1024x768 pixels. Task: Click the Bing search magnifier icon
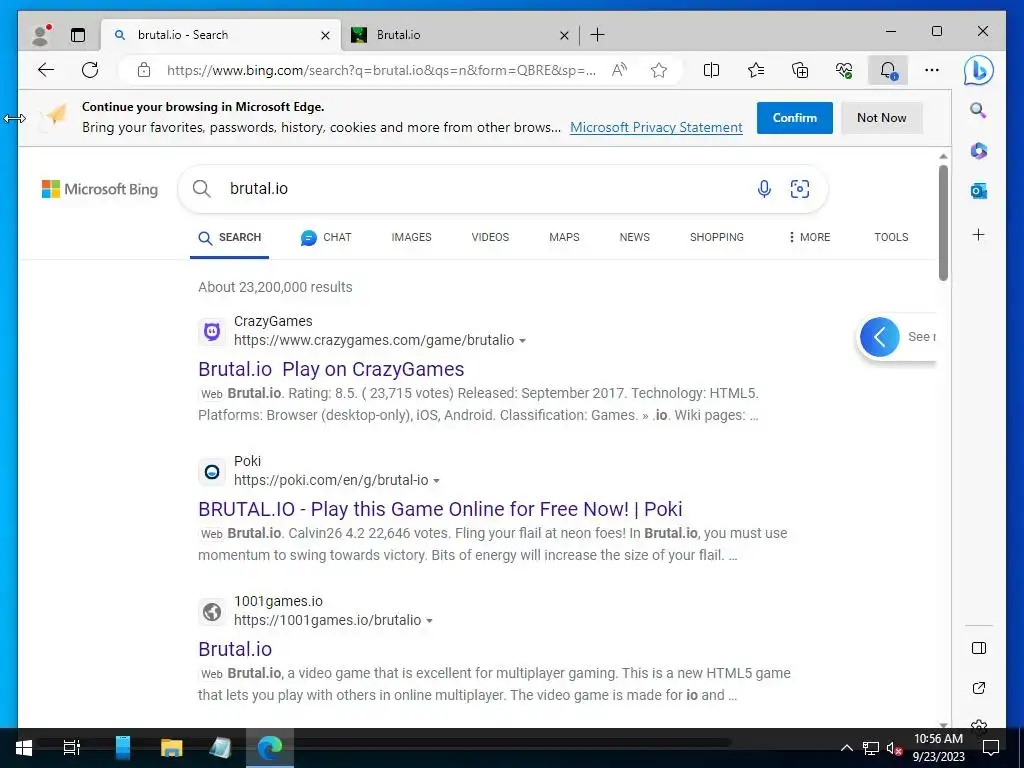point(202,189)
